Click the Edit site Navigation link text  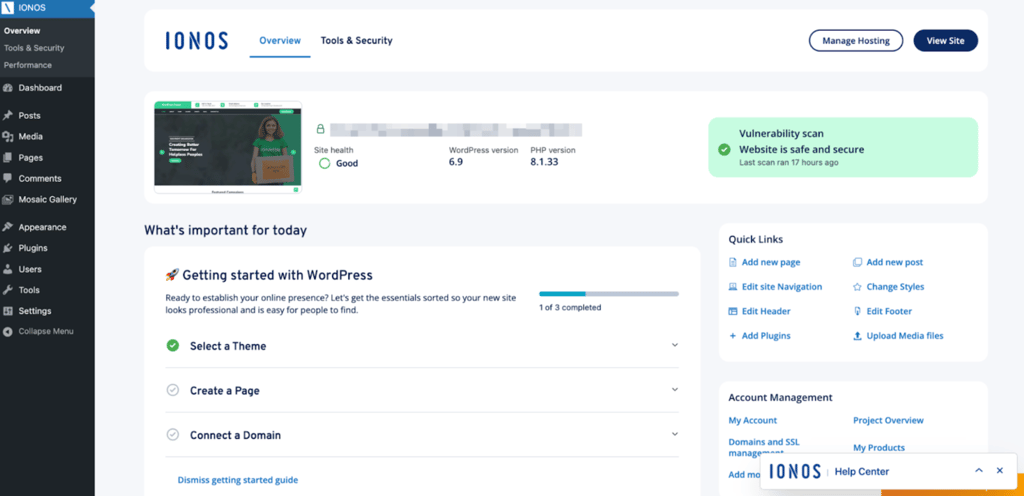(x=782, y=287)
